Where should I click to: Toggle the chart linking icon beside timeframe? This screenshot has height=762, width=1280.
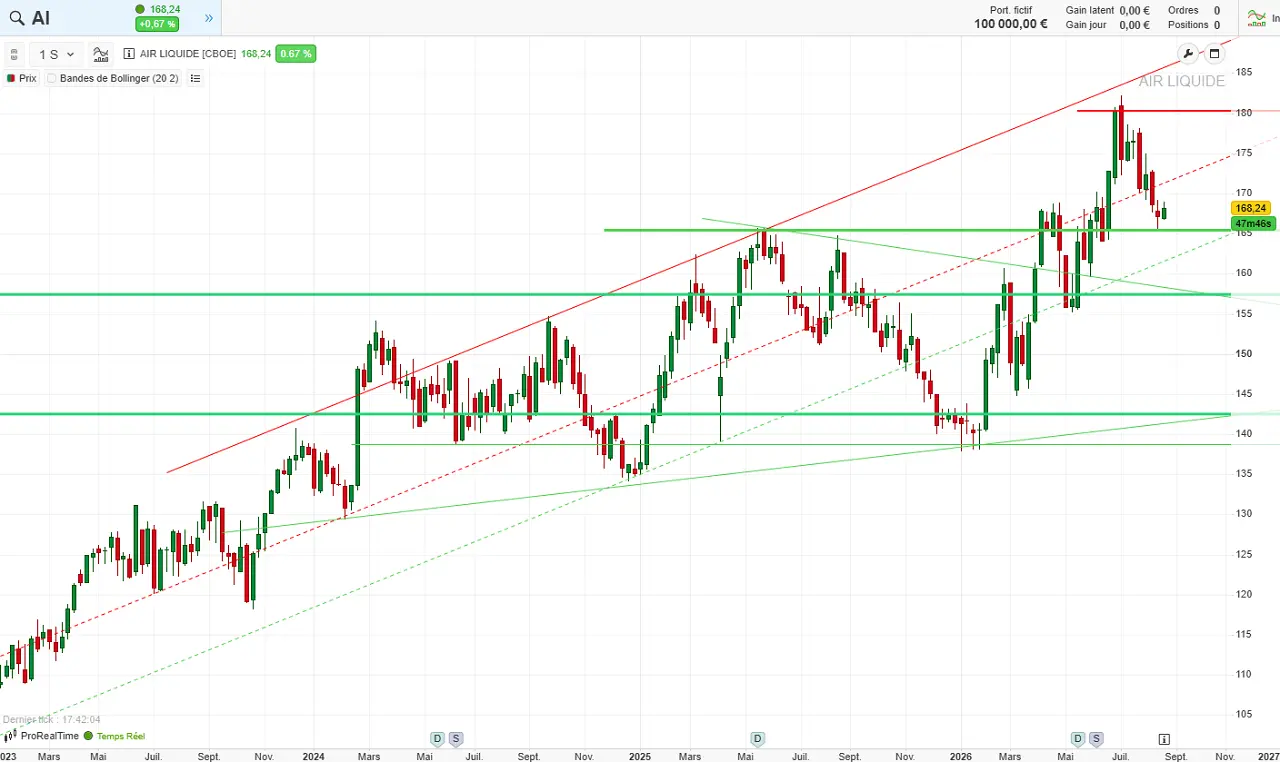(15, 54)
